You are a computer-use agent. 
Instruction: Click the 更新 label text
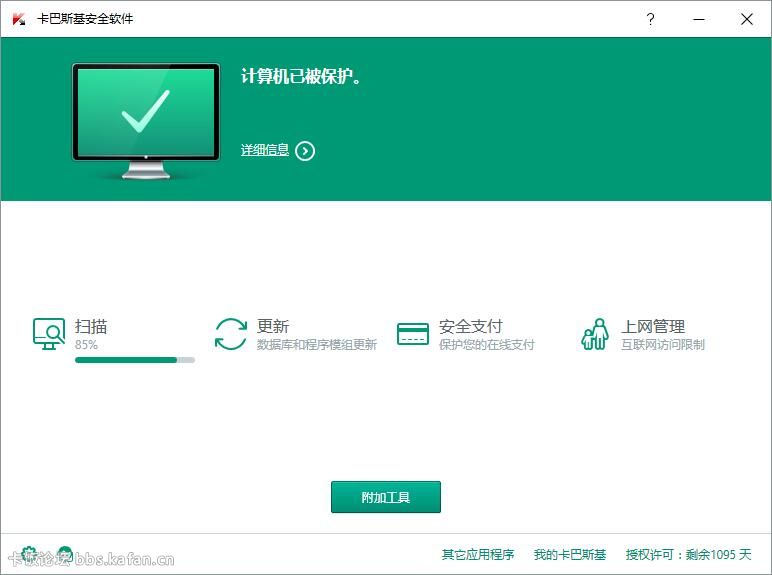[273, 326]
